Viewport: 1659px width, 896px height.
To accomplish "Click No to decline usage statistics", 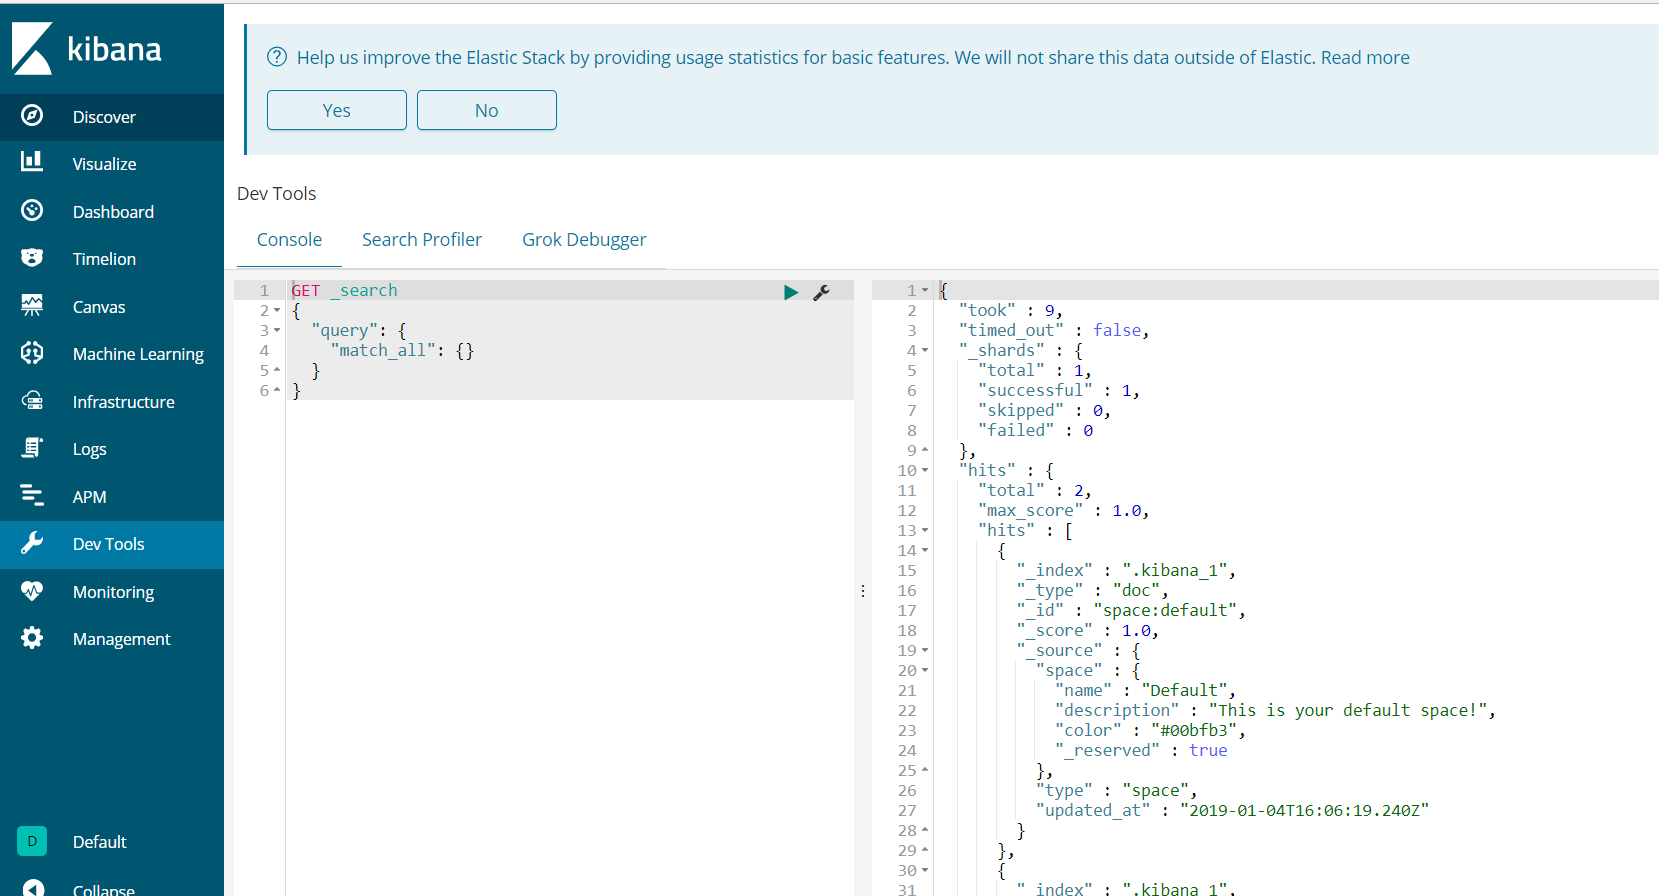I will [x=487, y=110].
